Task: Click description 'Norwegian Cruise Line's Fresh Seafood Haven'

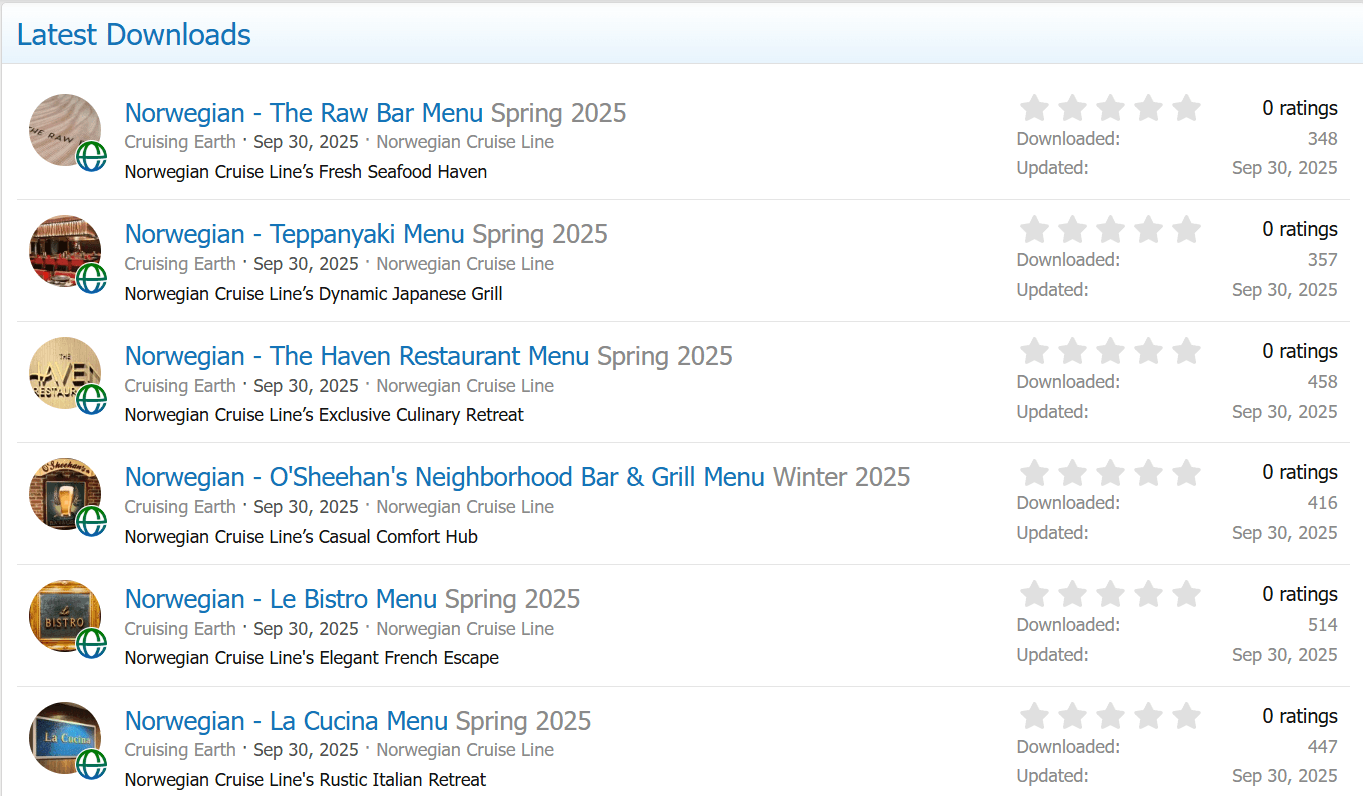Action: click(306, 172)
